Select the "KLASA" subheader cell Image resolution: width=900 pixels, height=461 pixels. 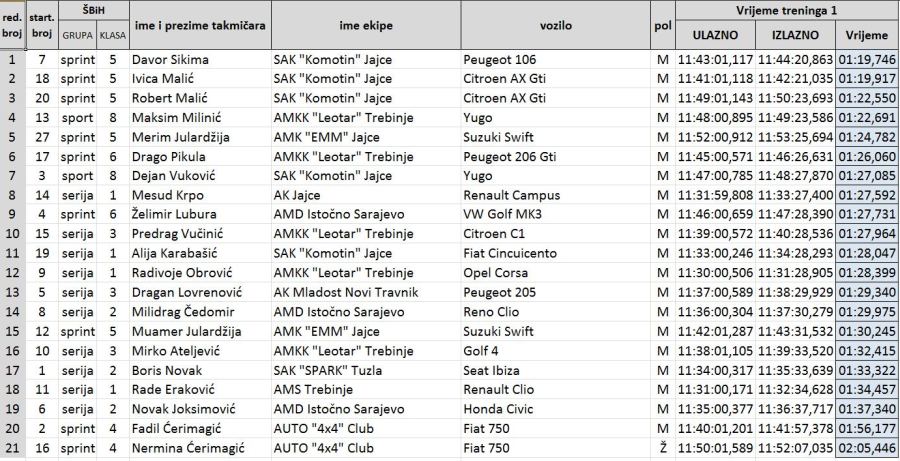tap(112, 35)
